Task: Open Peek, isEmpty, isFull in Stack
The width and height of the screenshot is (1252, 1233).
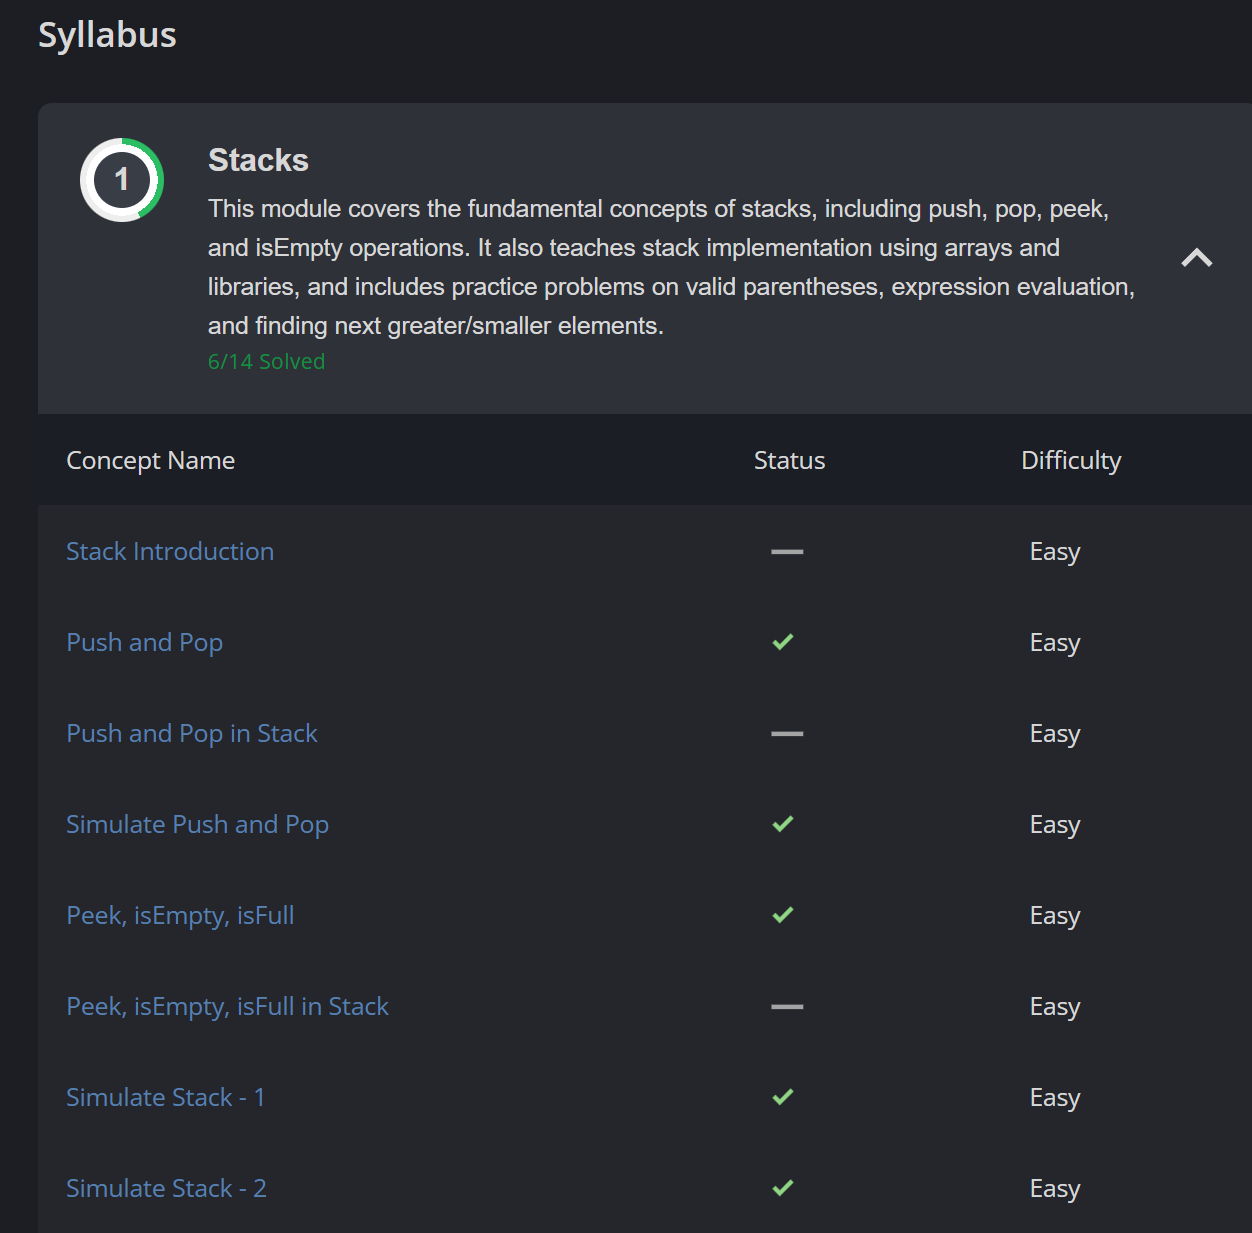Action: [227, 1006]
